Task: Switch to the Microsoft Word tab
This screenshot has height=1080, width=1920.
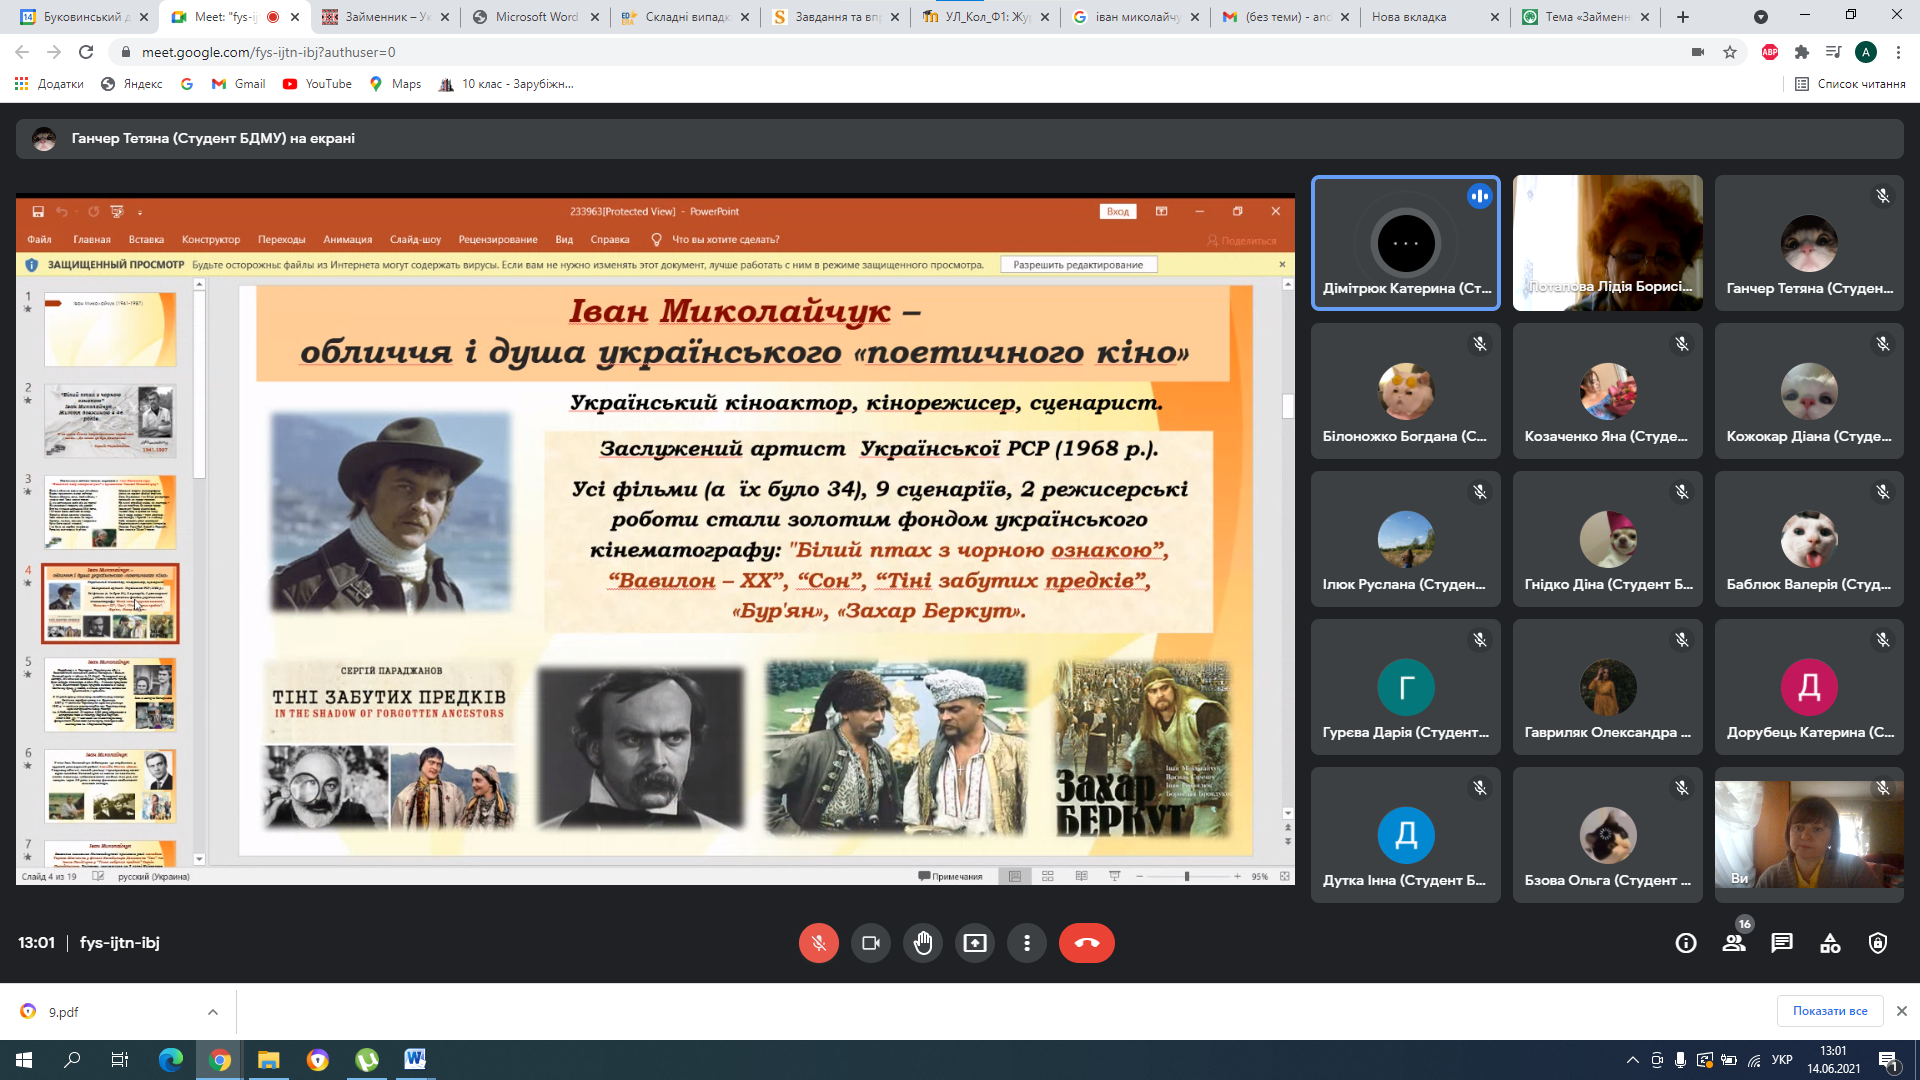Action: pos(536,17)
